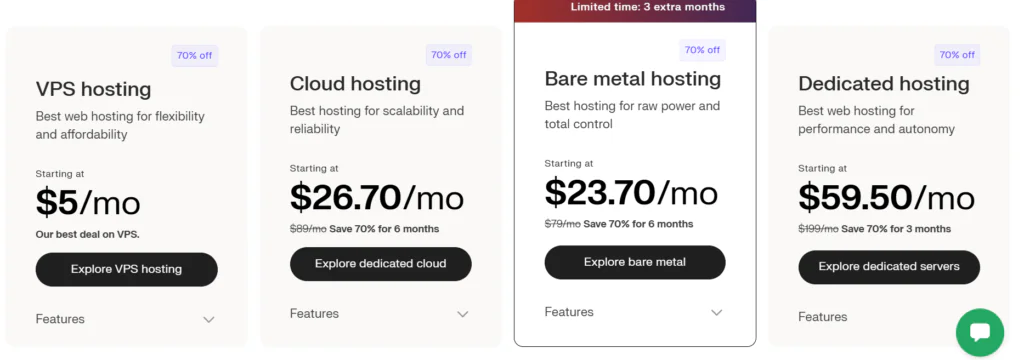The width and height of the screenshot is (1024, 360).
Task: Click 'Best hosting for raw power' description
Action: tap(632, 114)
